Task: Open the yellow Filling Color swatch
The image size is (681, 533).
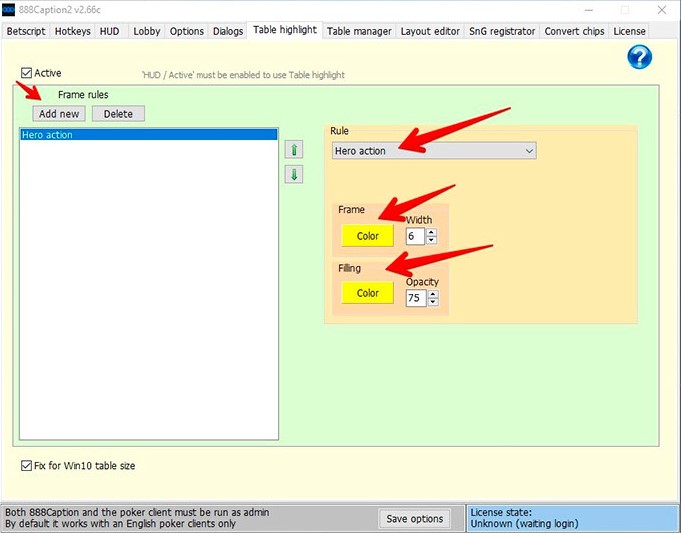Action: (x=367, y=293)
